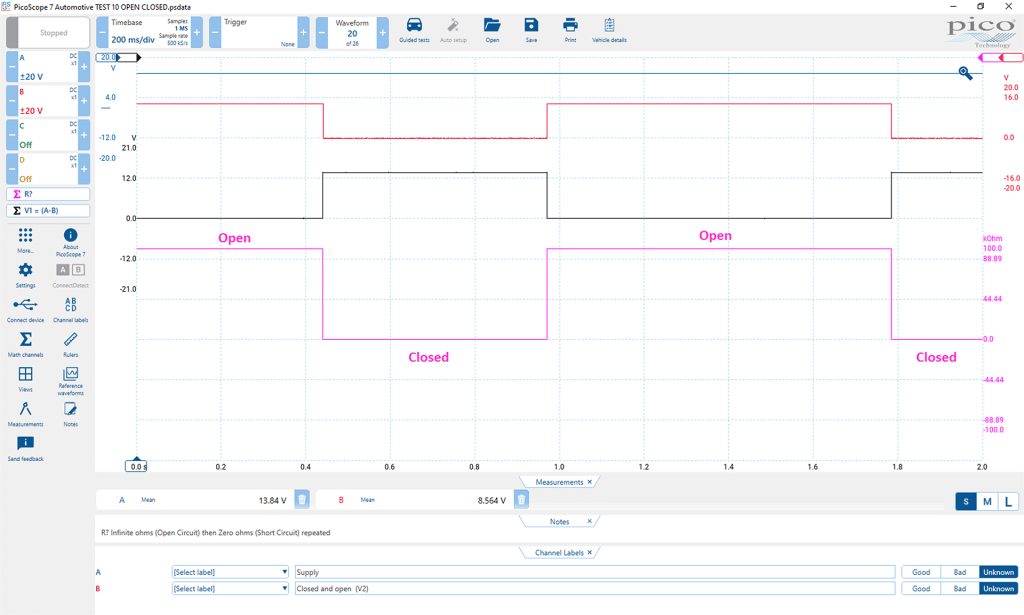Open the Timebase 200 ms/div settings

click(150, 33)
